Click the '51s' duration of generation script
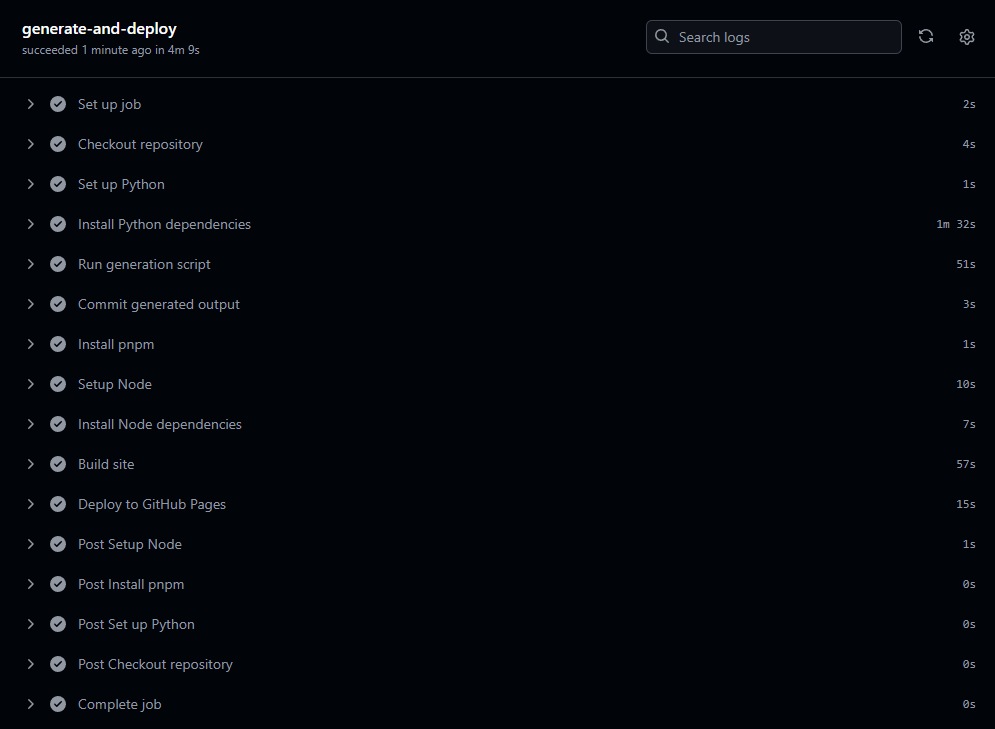Viewport: 995px width, 729px height. coord(966,264)
